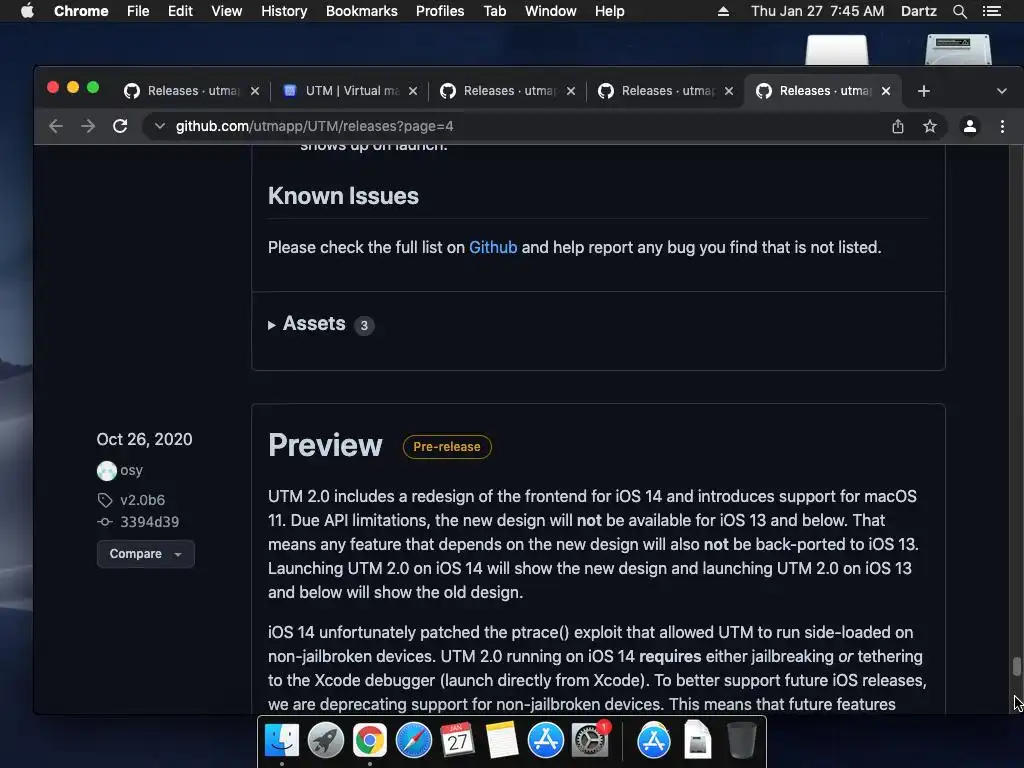Image resolution: width=1024 pixels, height=768 pixels.
Task: Click the page vertical scrollbar thumb
Action: click(1016, 667)
